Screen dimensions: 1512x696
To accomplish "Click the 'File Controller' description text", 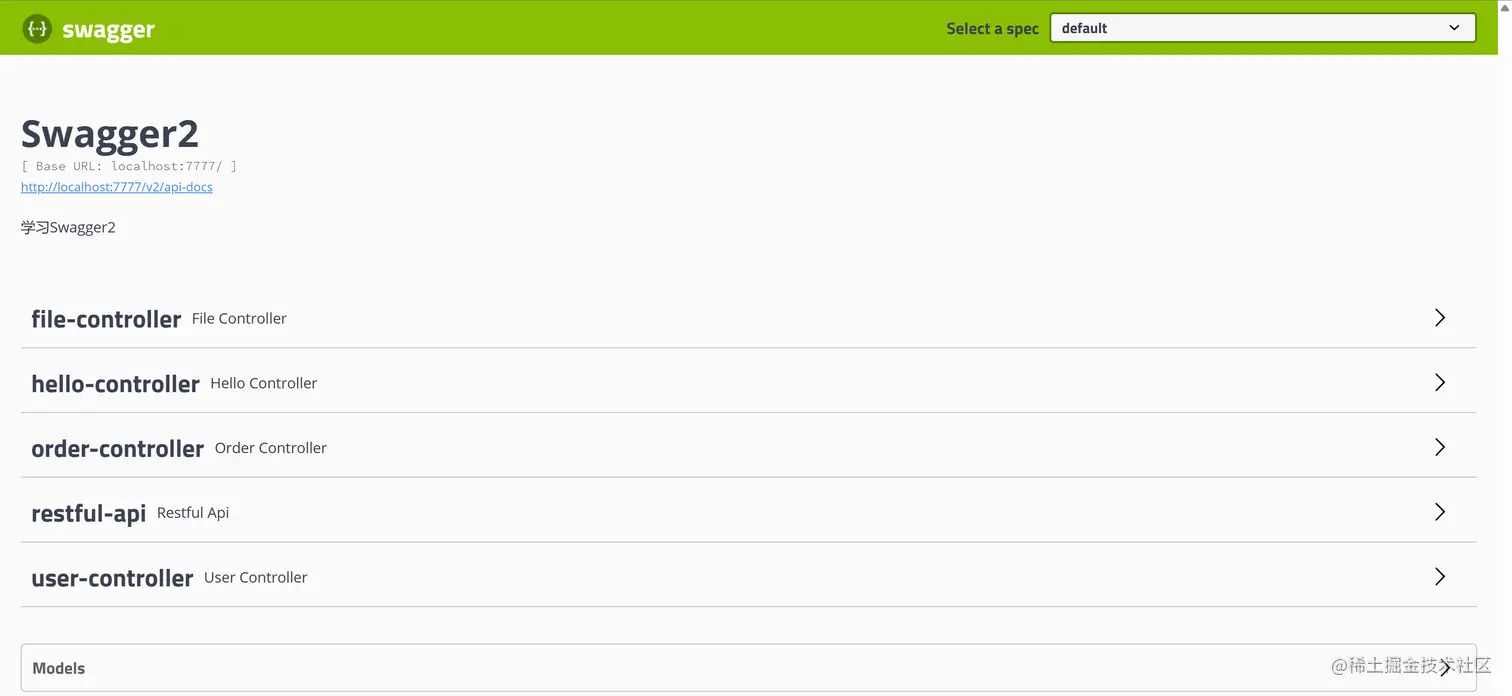I will 239,318.
